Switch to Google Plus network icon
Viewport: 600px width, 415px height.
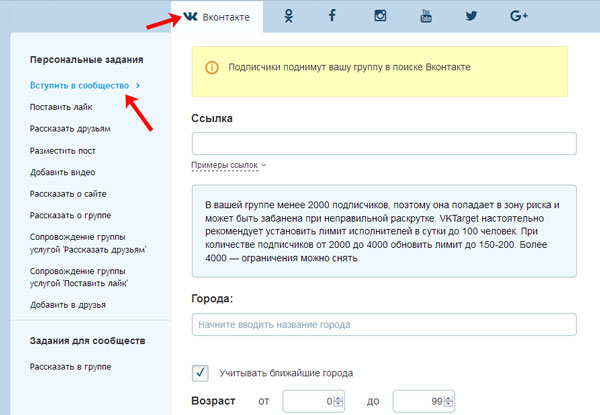pos(519,16)
